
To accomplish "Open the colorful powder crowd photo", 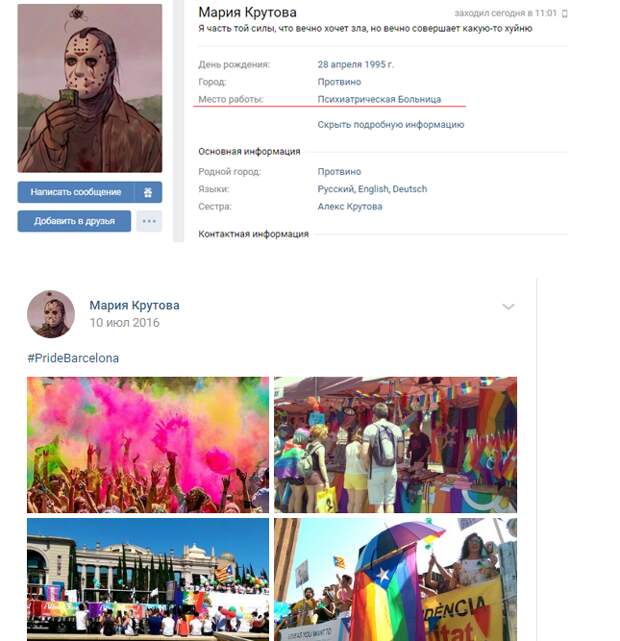I will coord(148,445).
